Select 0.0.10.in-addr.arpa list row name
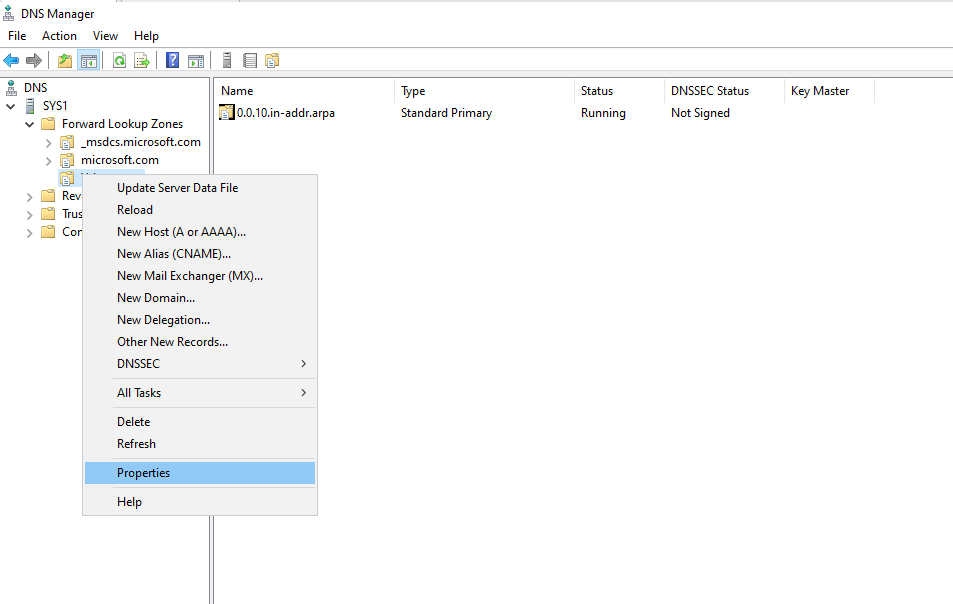The image size is (953, 604). pos(286,113)
